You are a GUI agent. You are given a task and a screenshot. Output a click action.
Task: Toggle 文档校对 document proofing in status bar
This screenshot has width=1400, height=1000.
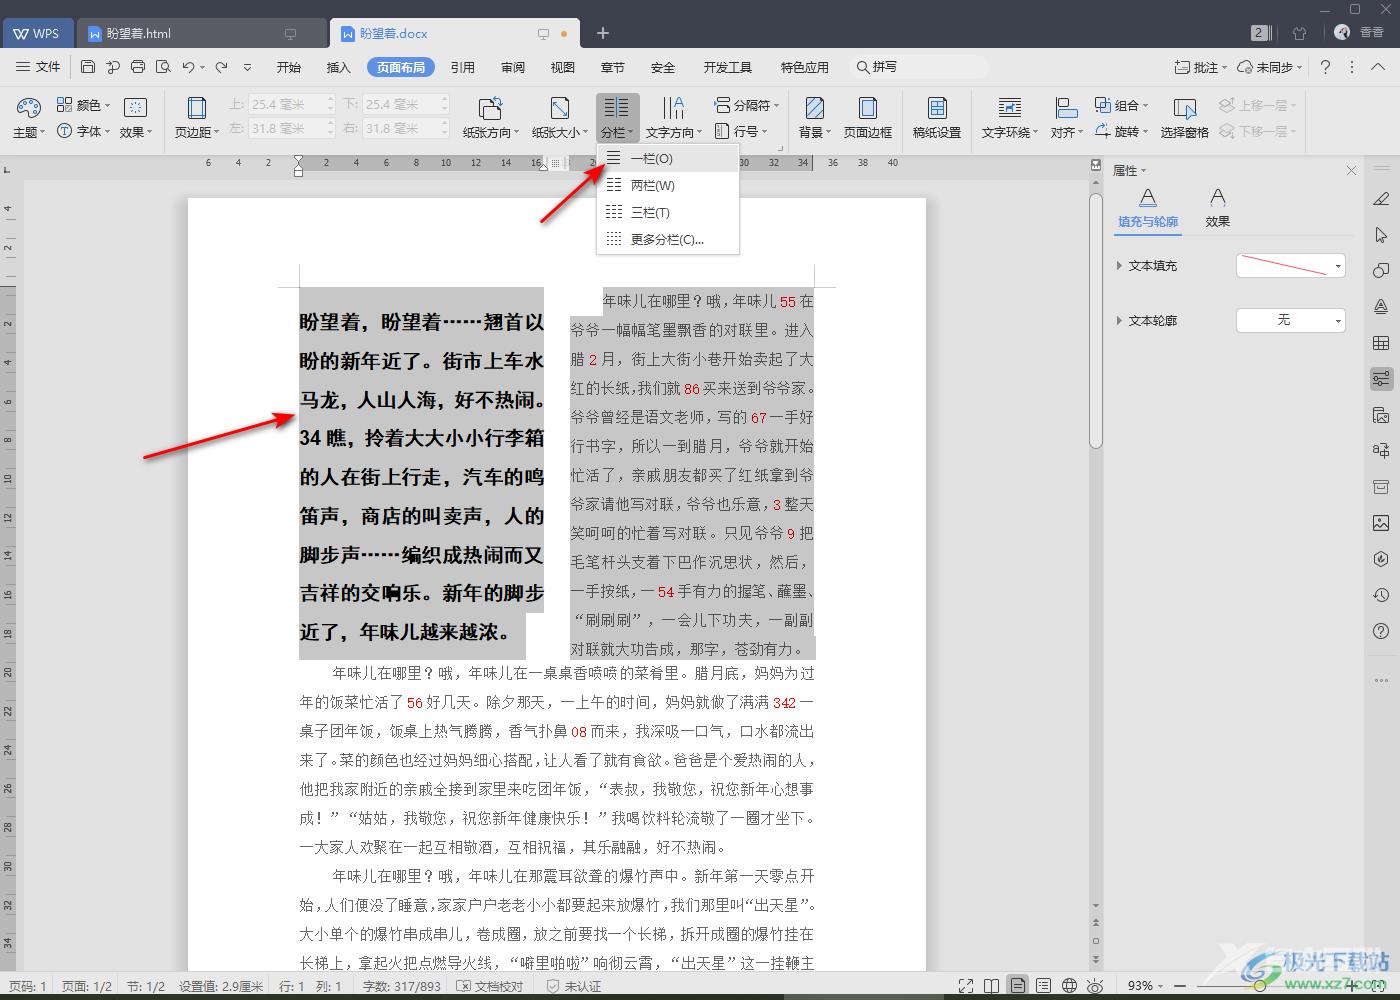490,986
